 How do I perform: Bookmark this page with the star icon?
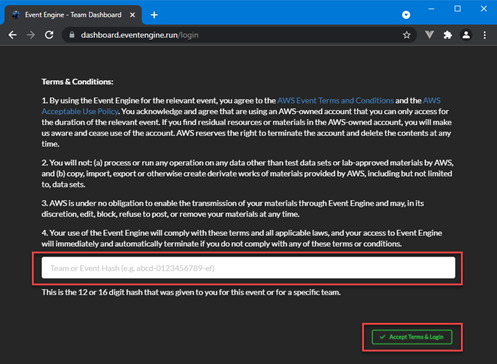pos(406,35)
